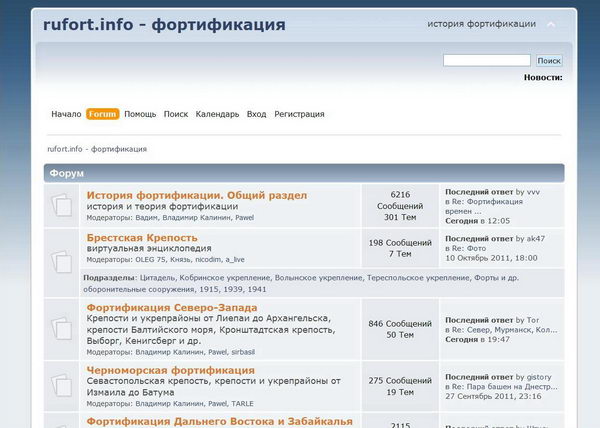Open the Кобринское укрепление sub-board

(225, 278)
